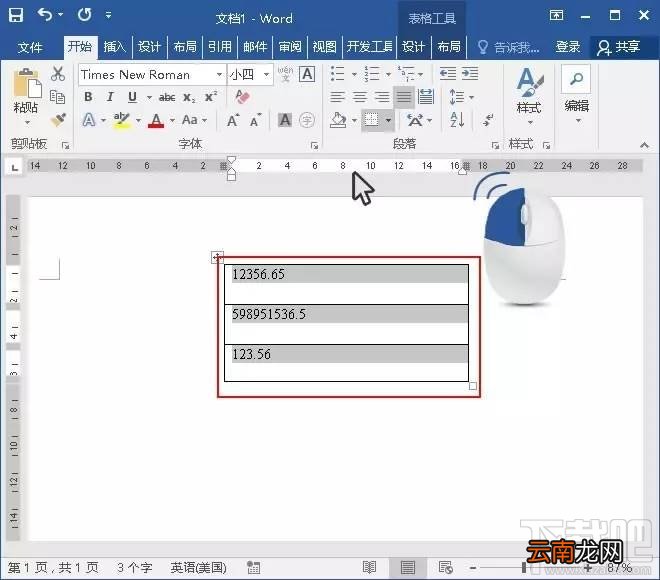Align text to the left
660x580 pixels.
point(338,97)
